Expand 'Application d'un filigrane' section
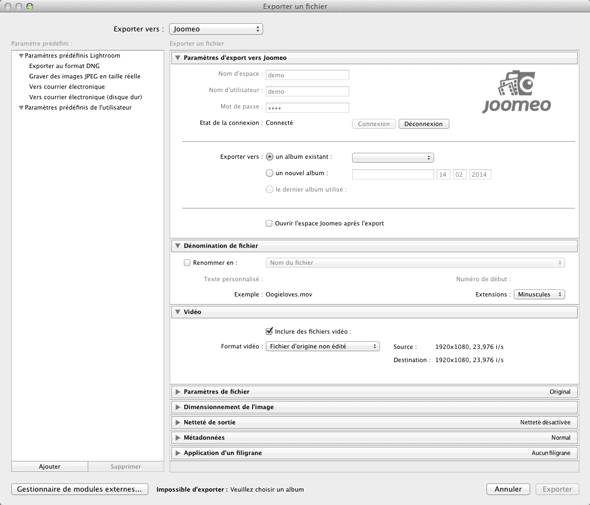590x505 pixels. [x=178, y=453]
